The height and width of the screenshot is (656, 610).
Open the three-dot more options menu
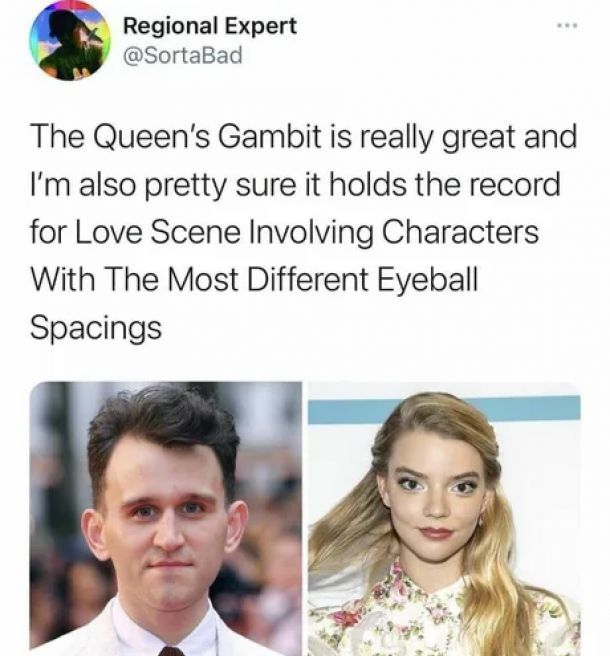(x=568, y=26)
